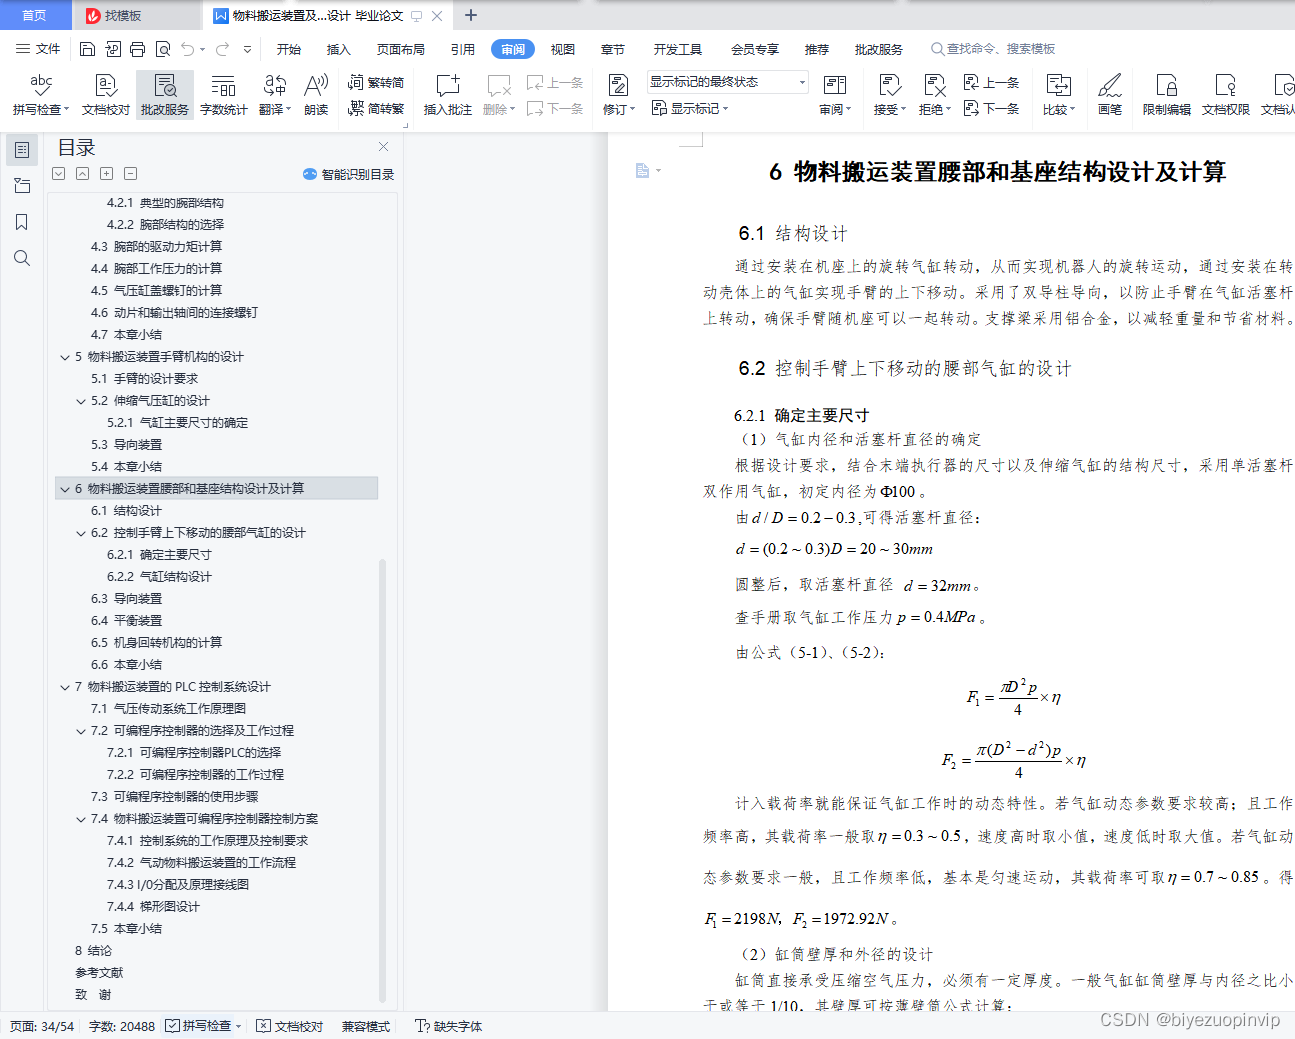Jump to 7.4.4 梯形图设计 in outline
Image resolution: width=1295 pixels, height=1039 pixels.
(x=153, y=907)
